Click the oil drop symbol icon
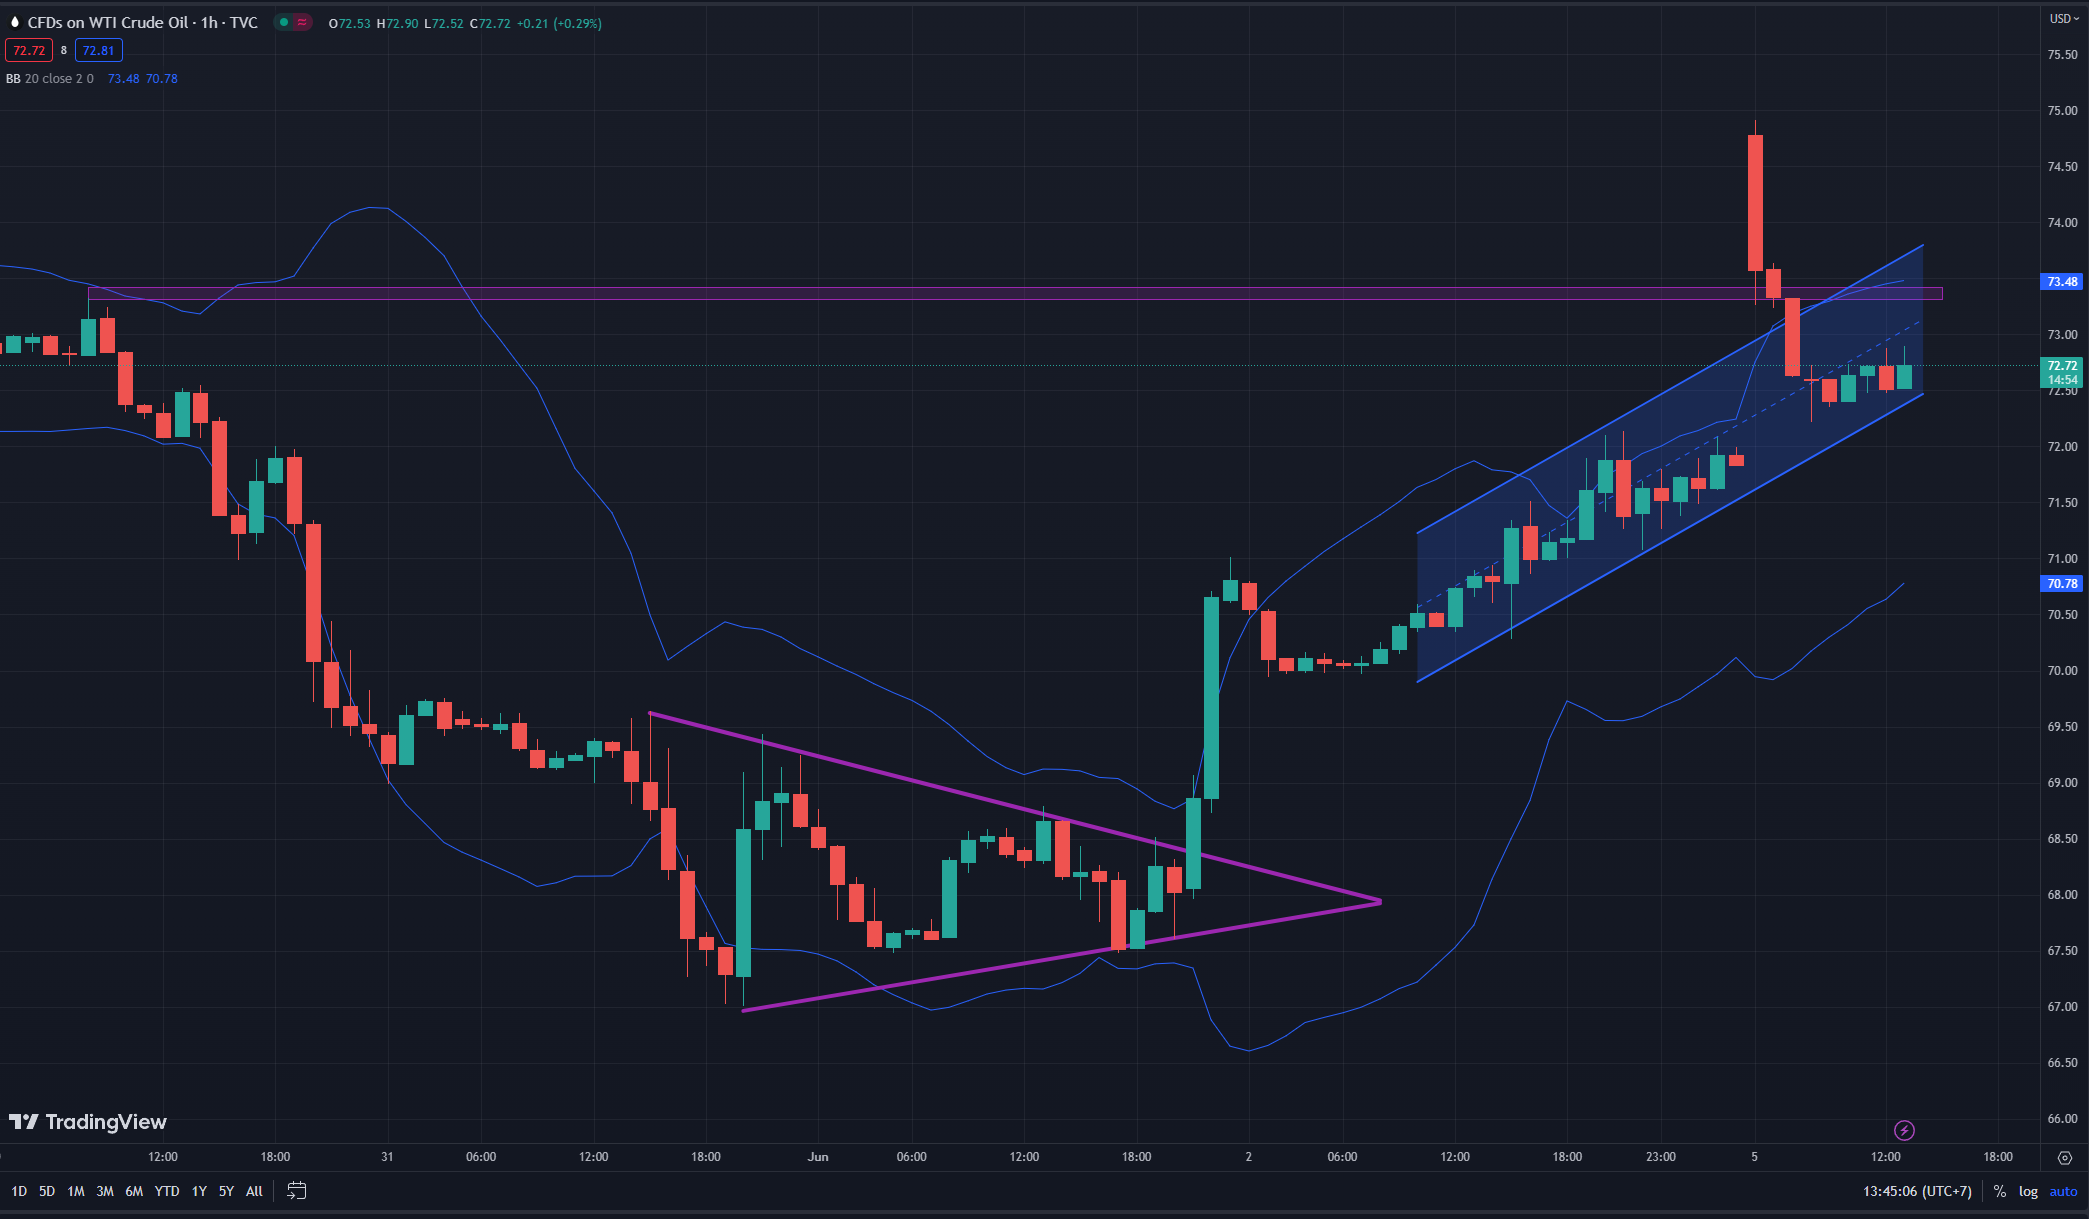 coord(14,22)
